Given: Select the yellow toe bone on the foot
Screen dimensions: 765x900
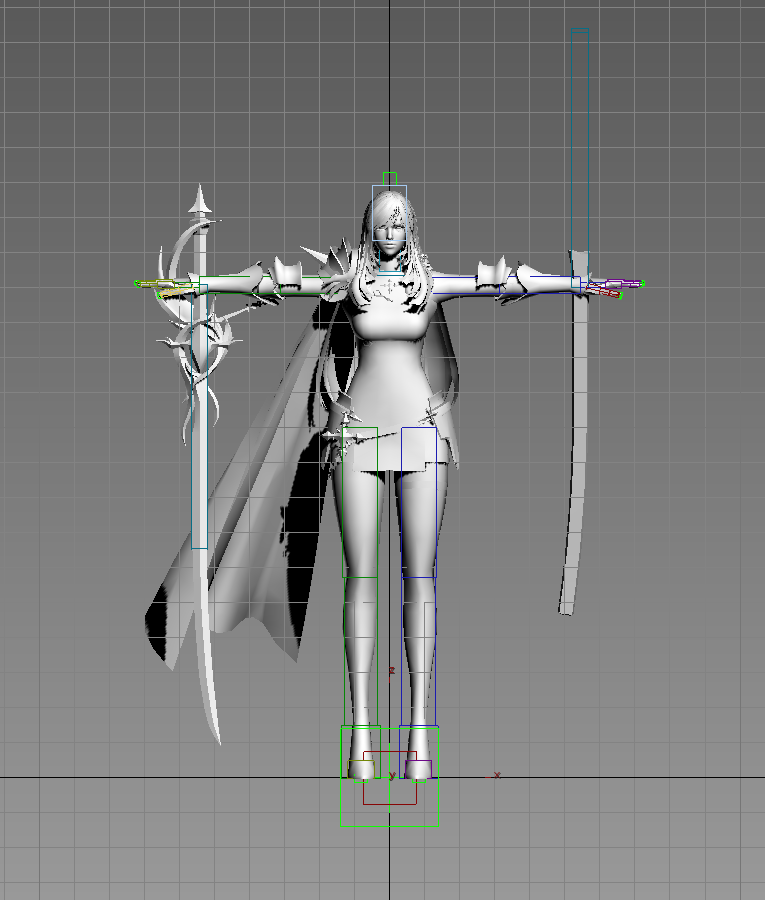Looking at the screenshot, I should pyautogui.click(x=361, y=769).
